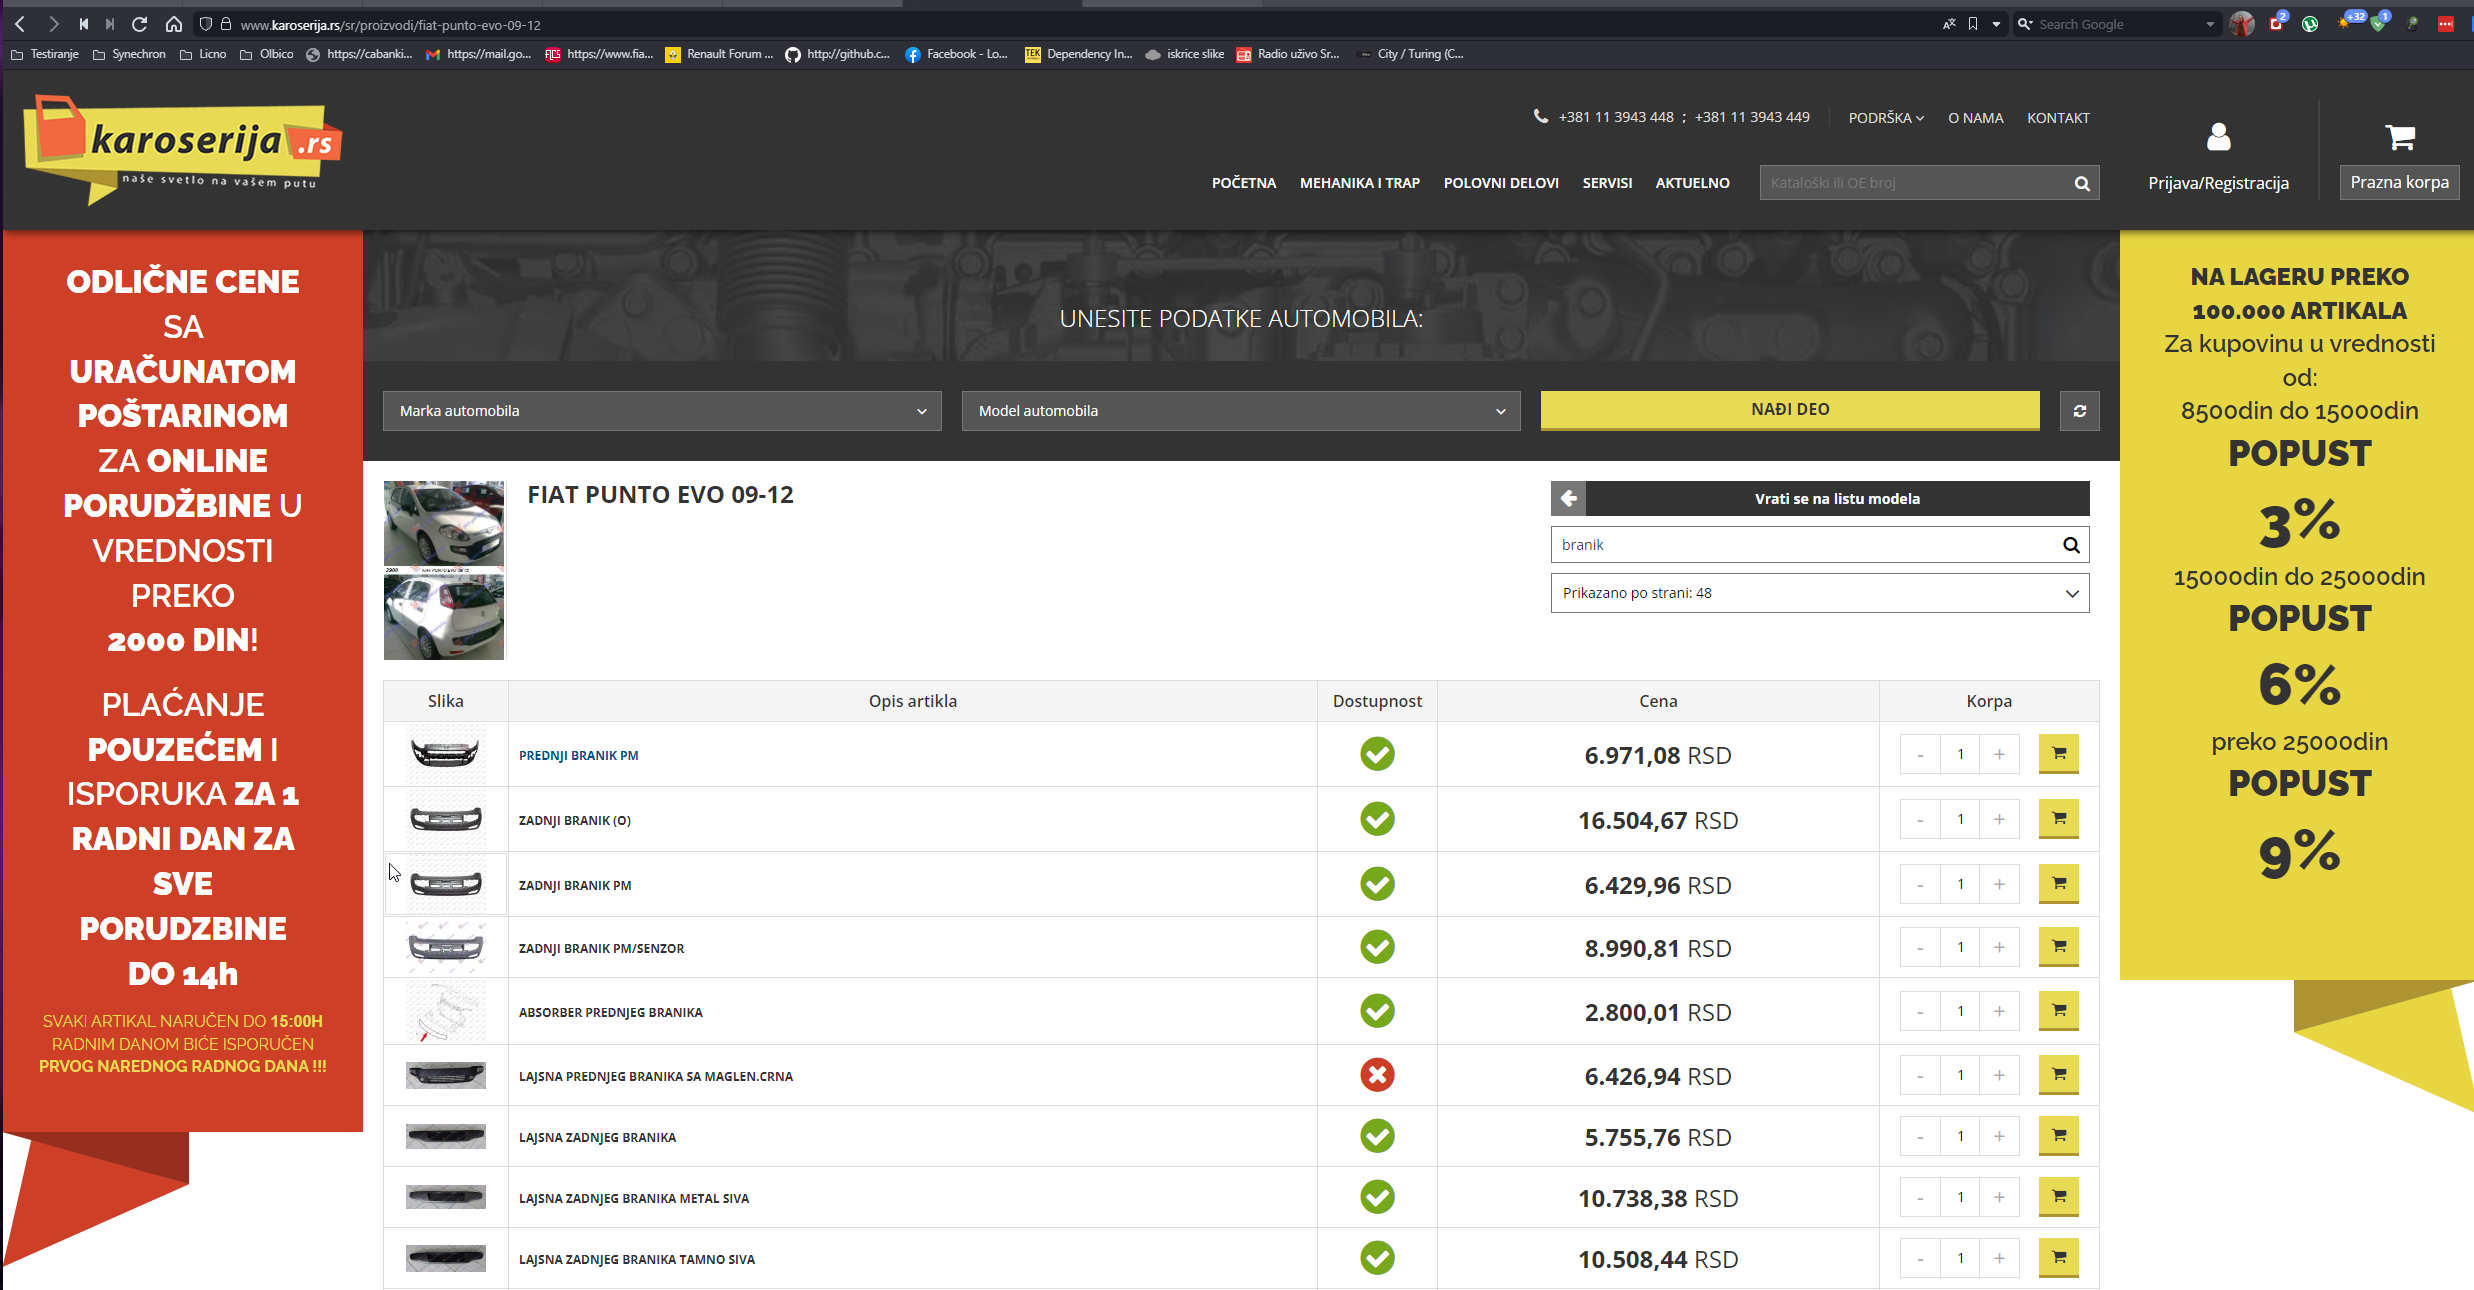Click the browser address bar URL
Viewport: 2474px width, 1290px height.
pyautogui.click(x=390, y=25)
